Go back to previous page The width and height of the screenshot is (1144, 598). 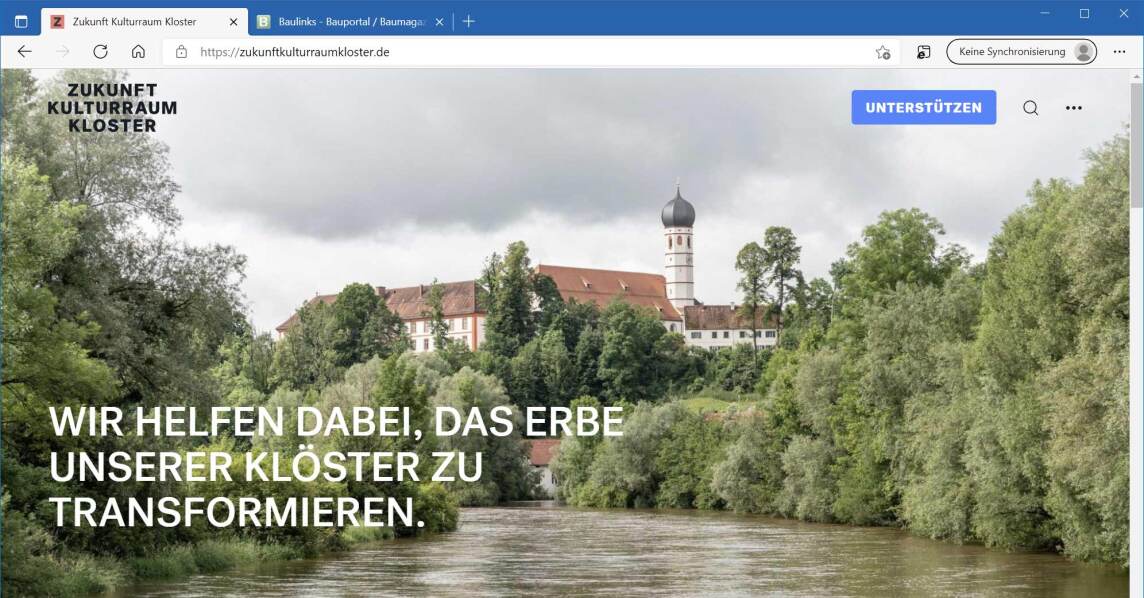(x=25, y=52)
